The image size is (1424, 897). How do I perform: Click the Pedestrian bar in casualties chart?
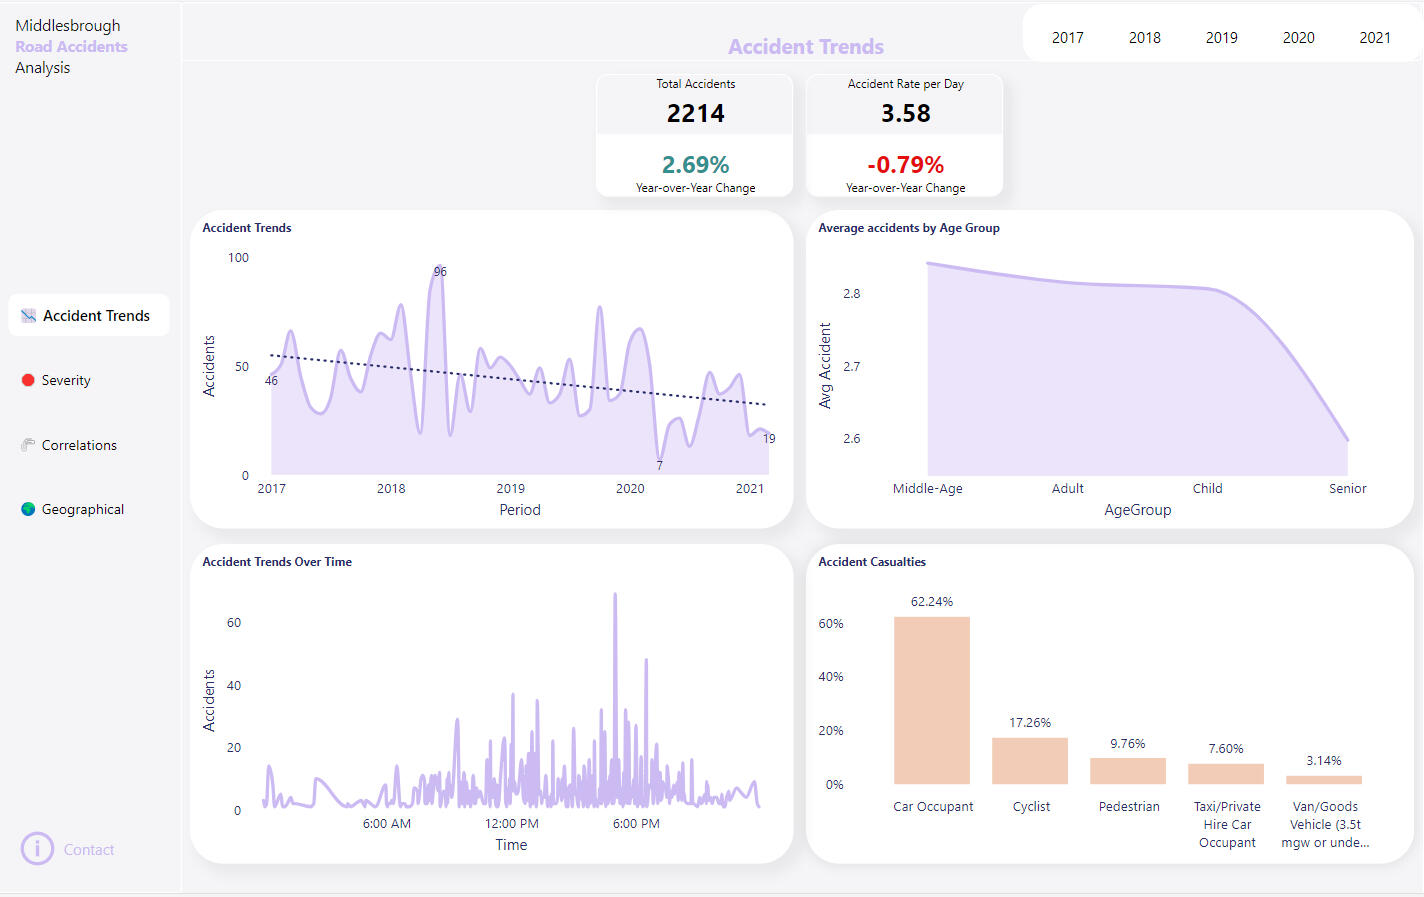(1127, 771)
